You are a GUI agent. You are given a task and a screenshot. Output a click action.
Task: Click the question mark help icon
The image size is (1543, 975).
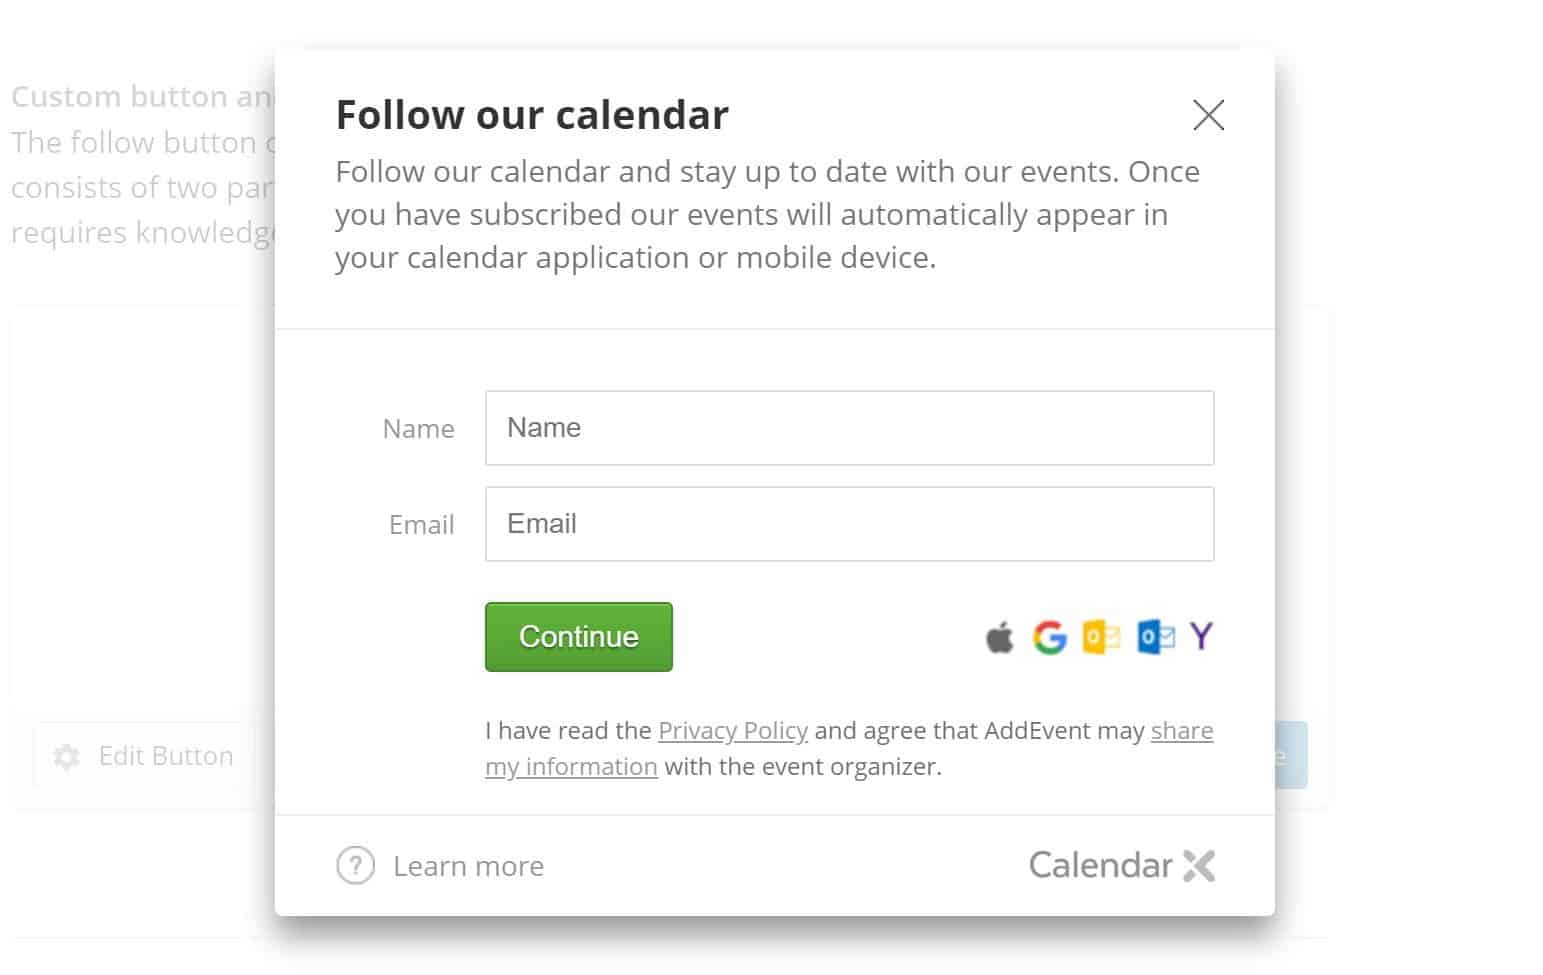(x=355, y=865)
